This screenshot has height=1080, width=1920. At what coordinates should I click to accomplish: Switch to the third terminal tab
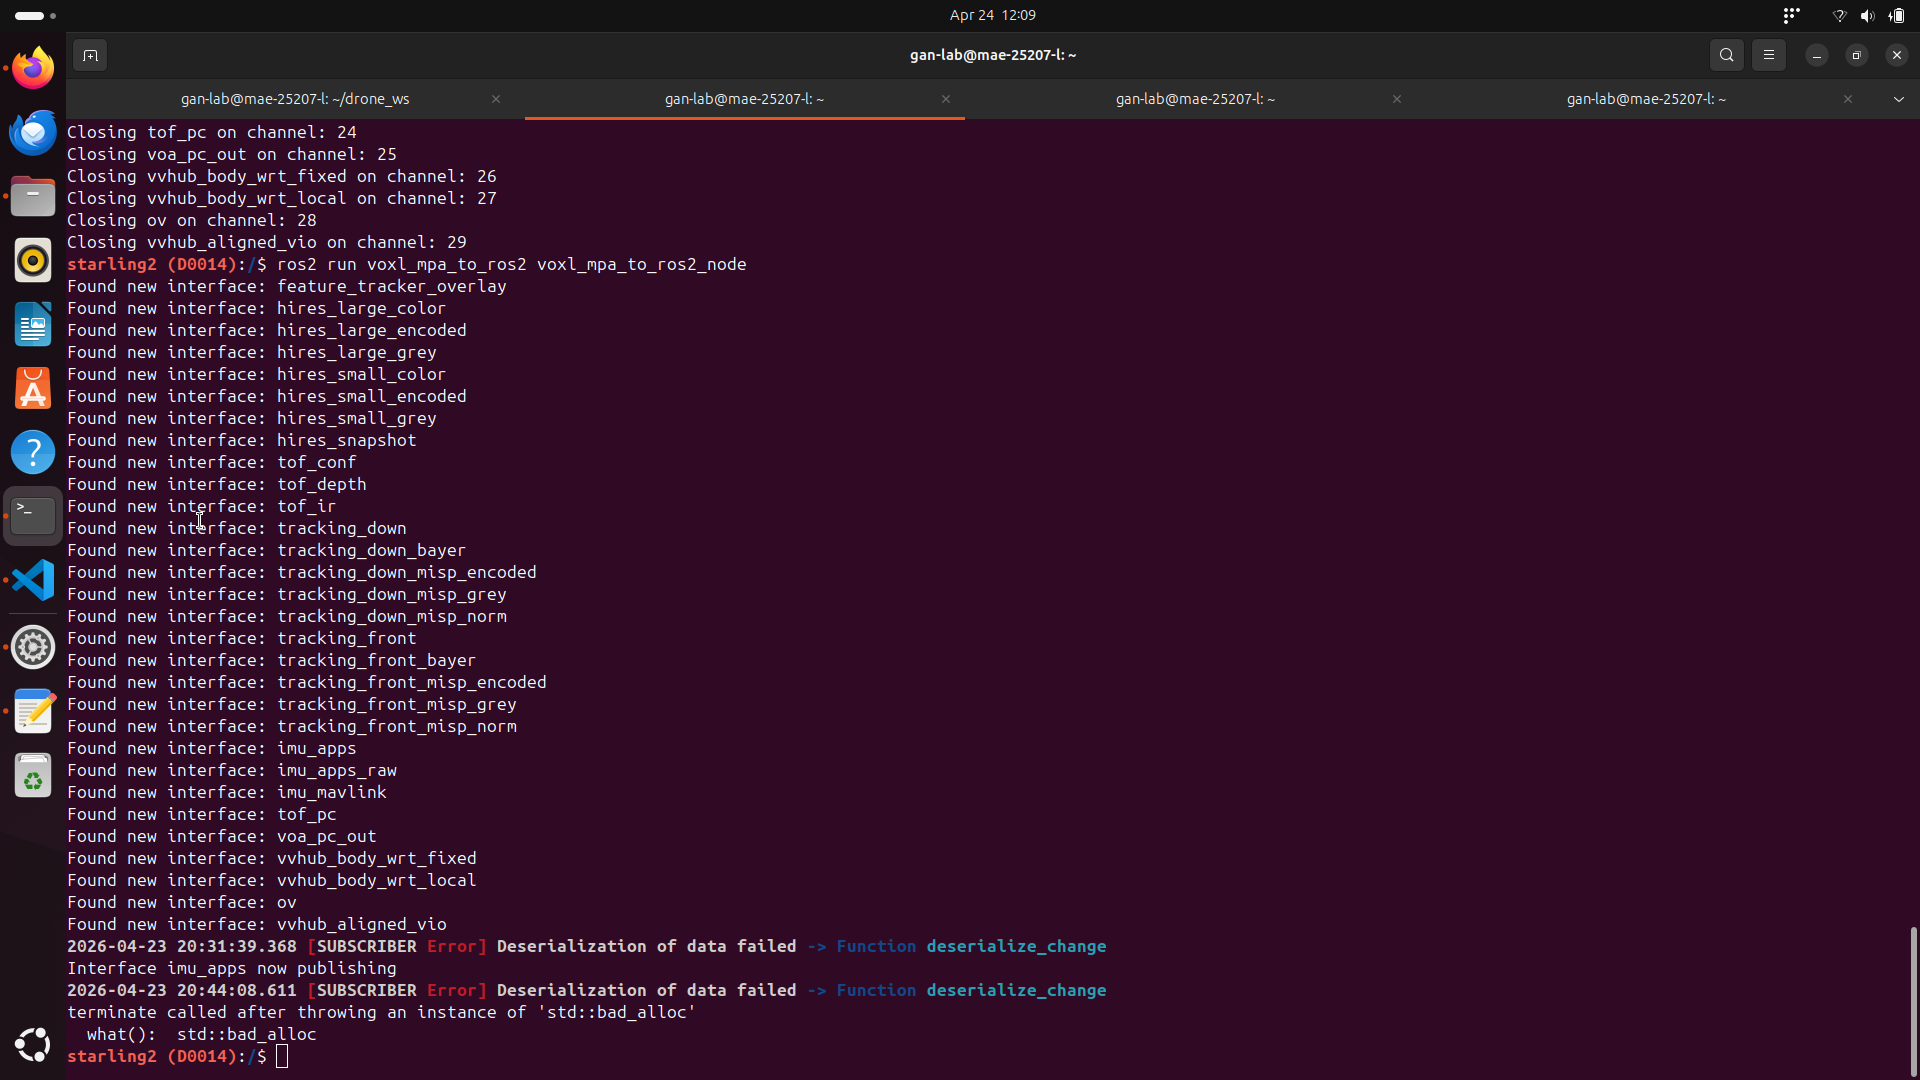coord(1195,99)
